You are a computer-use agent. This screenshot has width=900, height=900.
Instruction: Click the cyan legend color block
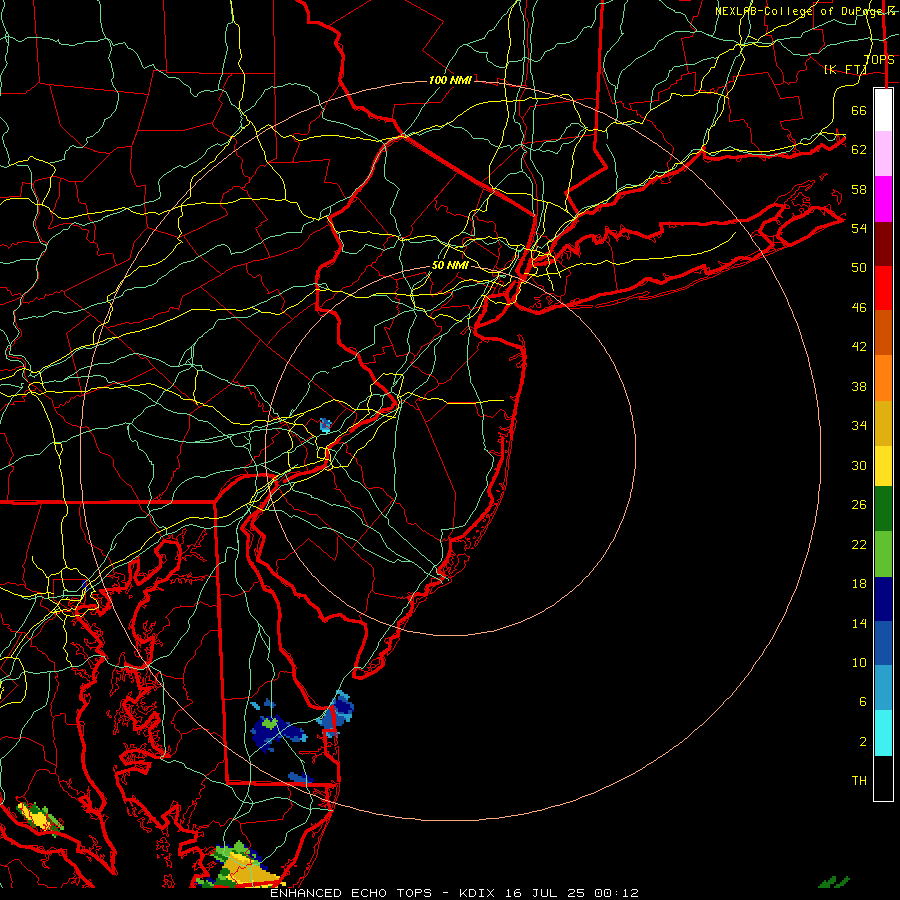pyautogui.click(x=883, y=733)
